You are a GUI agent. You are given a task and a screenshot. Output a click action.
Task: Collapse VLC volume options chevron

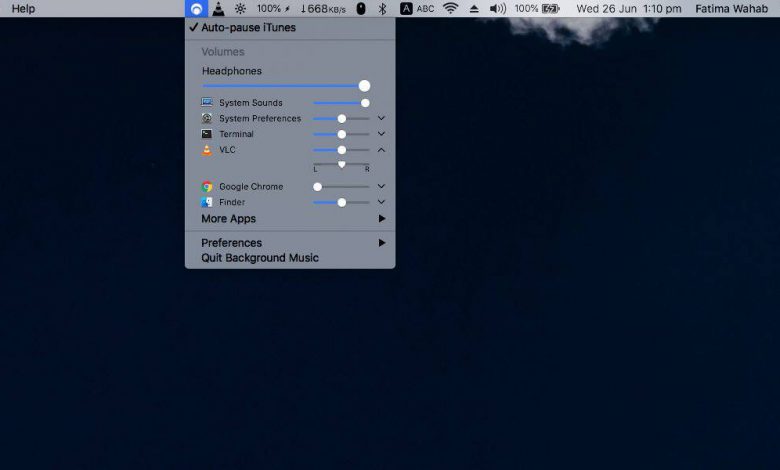[x=381, y=150]
